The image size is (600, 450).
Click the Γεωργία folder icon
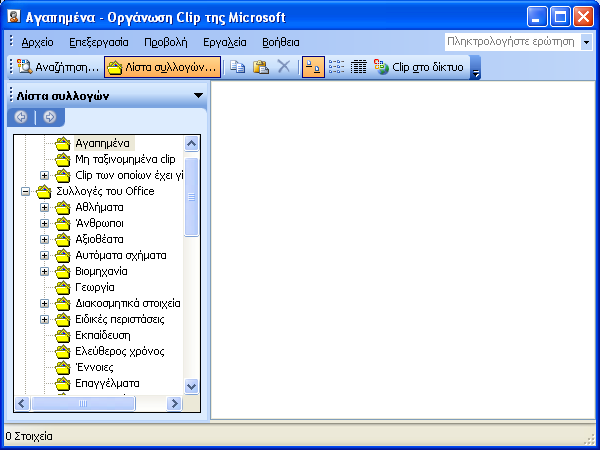(x=63, y=287)
